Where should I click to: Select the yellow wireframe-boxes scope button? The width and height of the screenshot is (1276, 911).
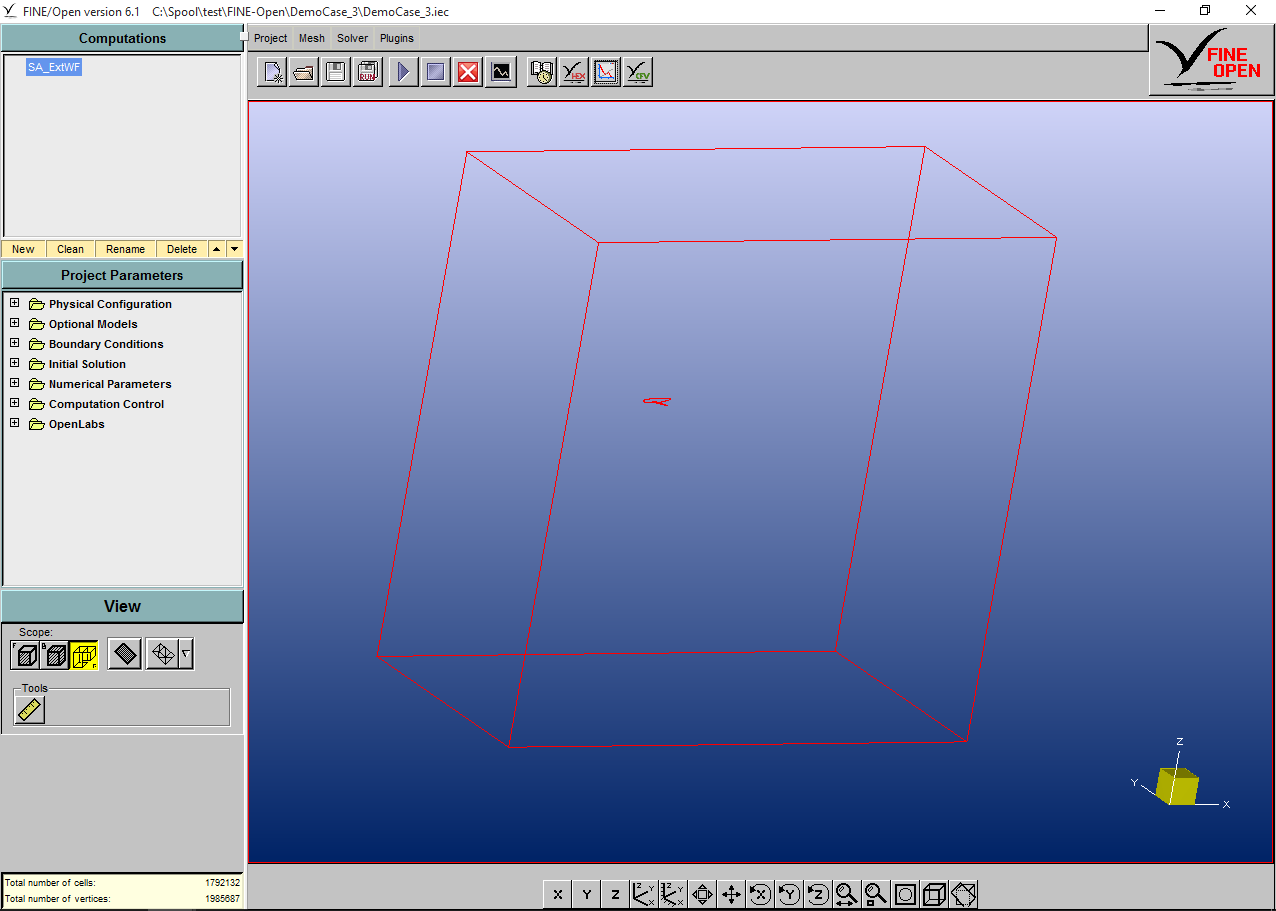point(84,655)
